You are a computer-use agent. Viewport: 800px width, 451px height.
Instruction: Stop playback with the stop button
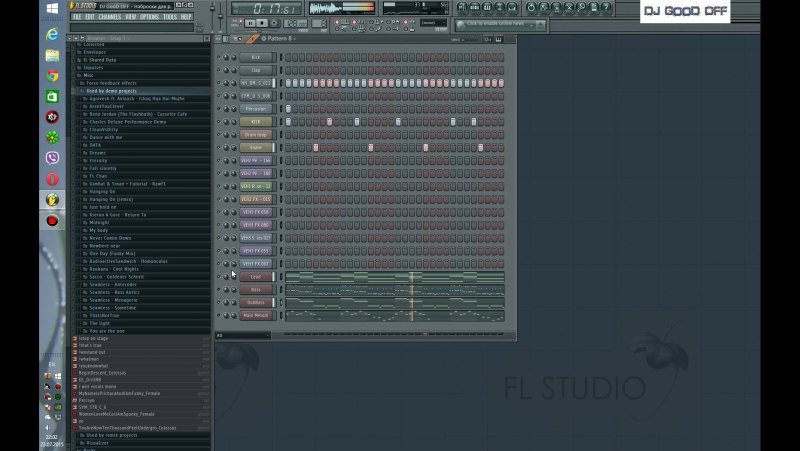pyautogui.click(x=262, y=23)
